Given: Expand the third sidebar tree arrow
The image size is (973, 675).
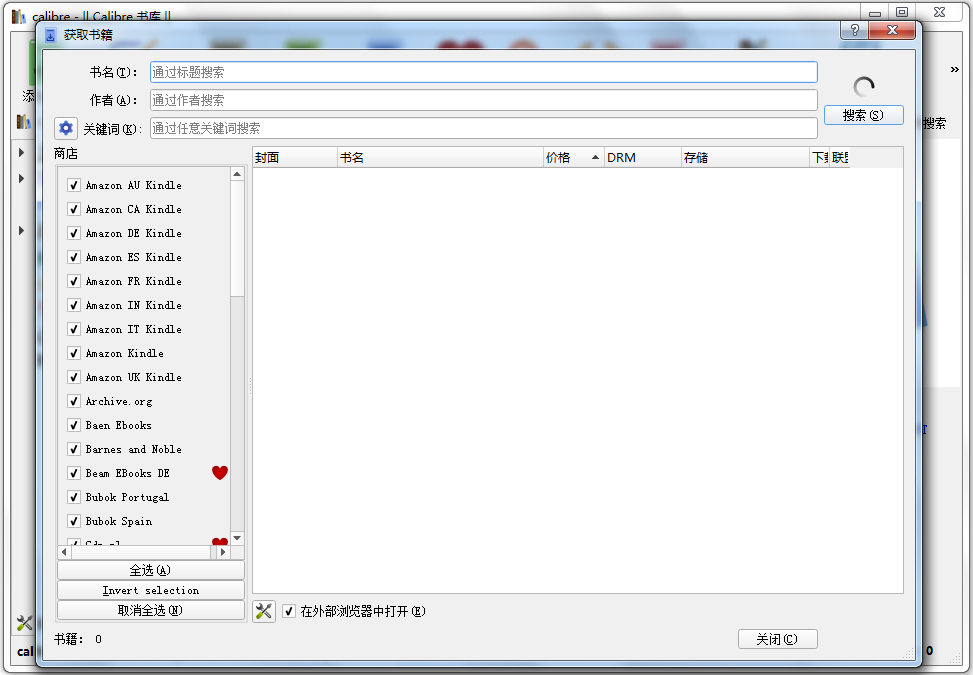Looking at the screenshot, I should coord(21,230).
